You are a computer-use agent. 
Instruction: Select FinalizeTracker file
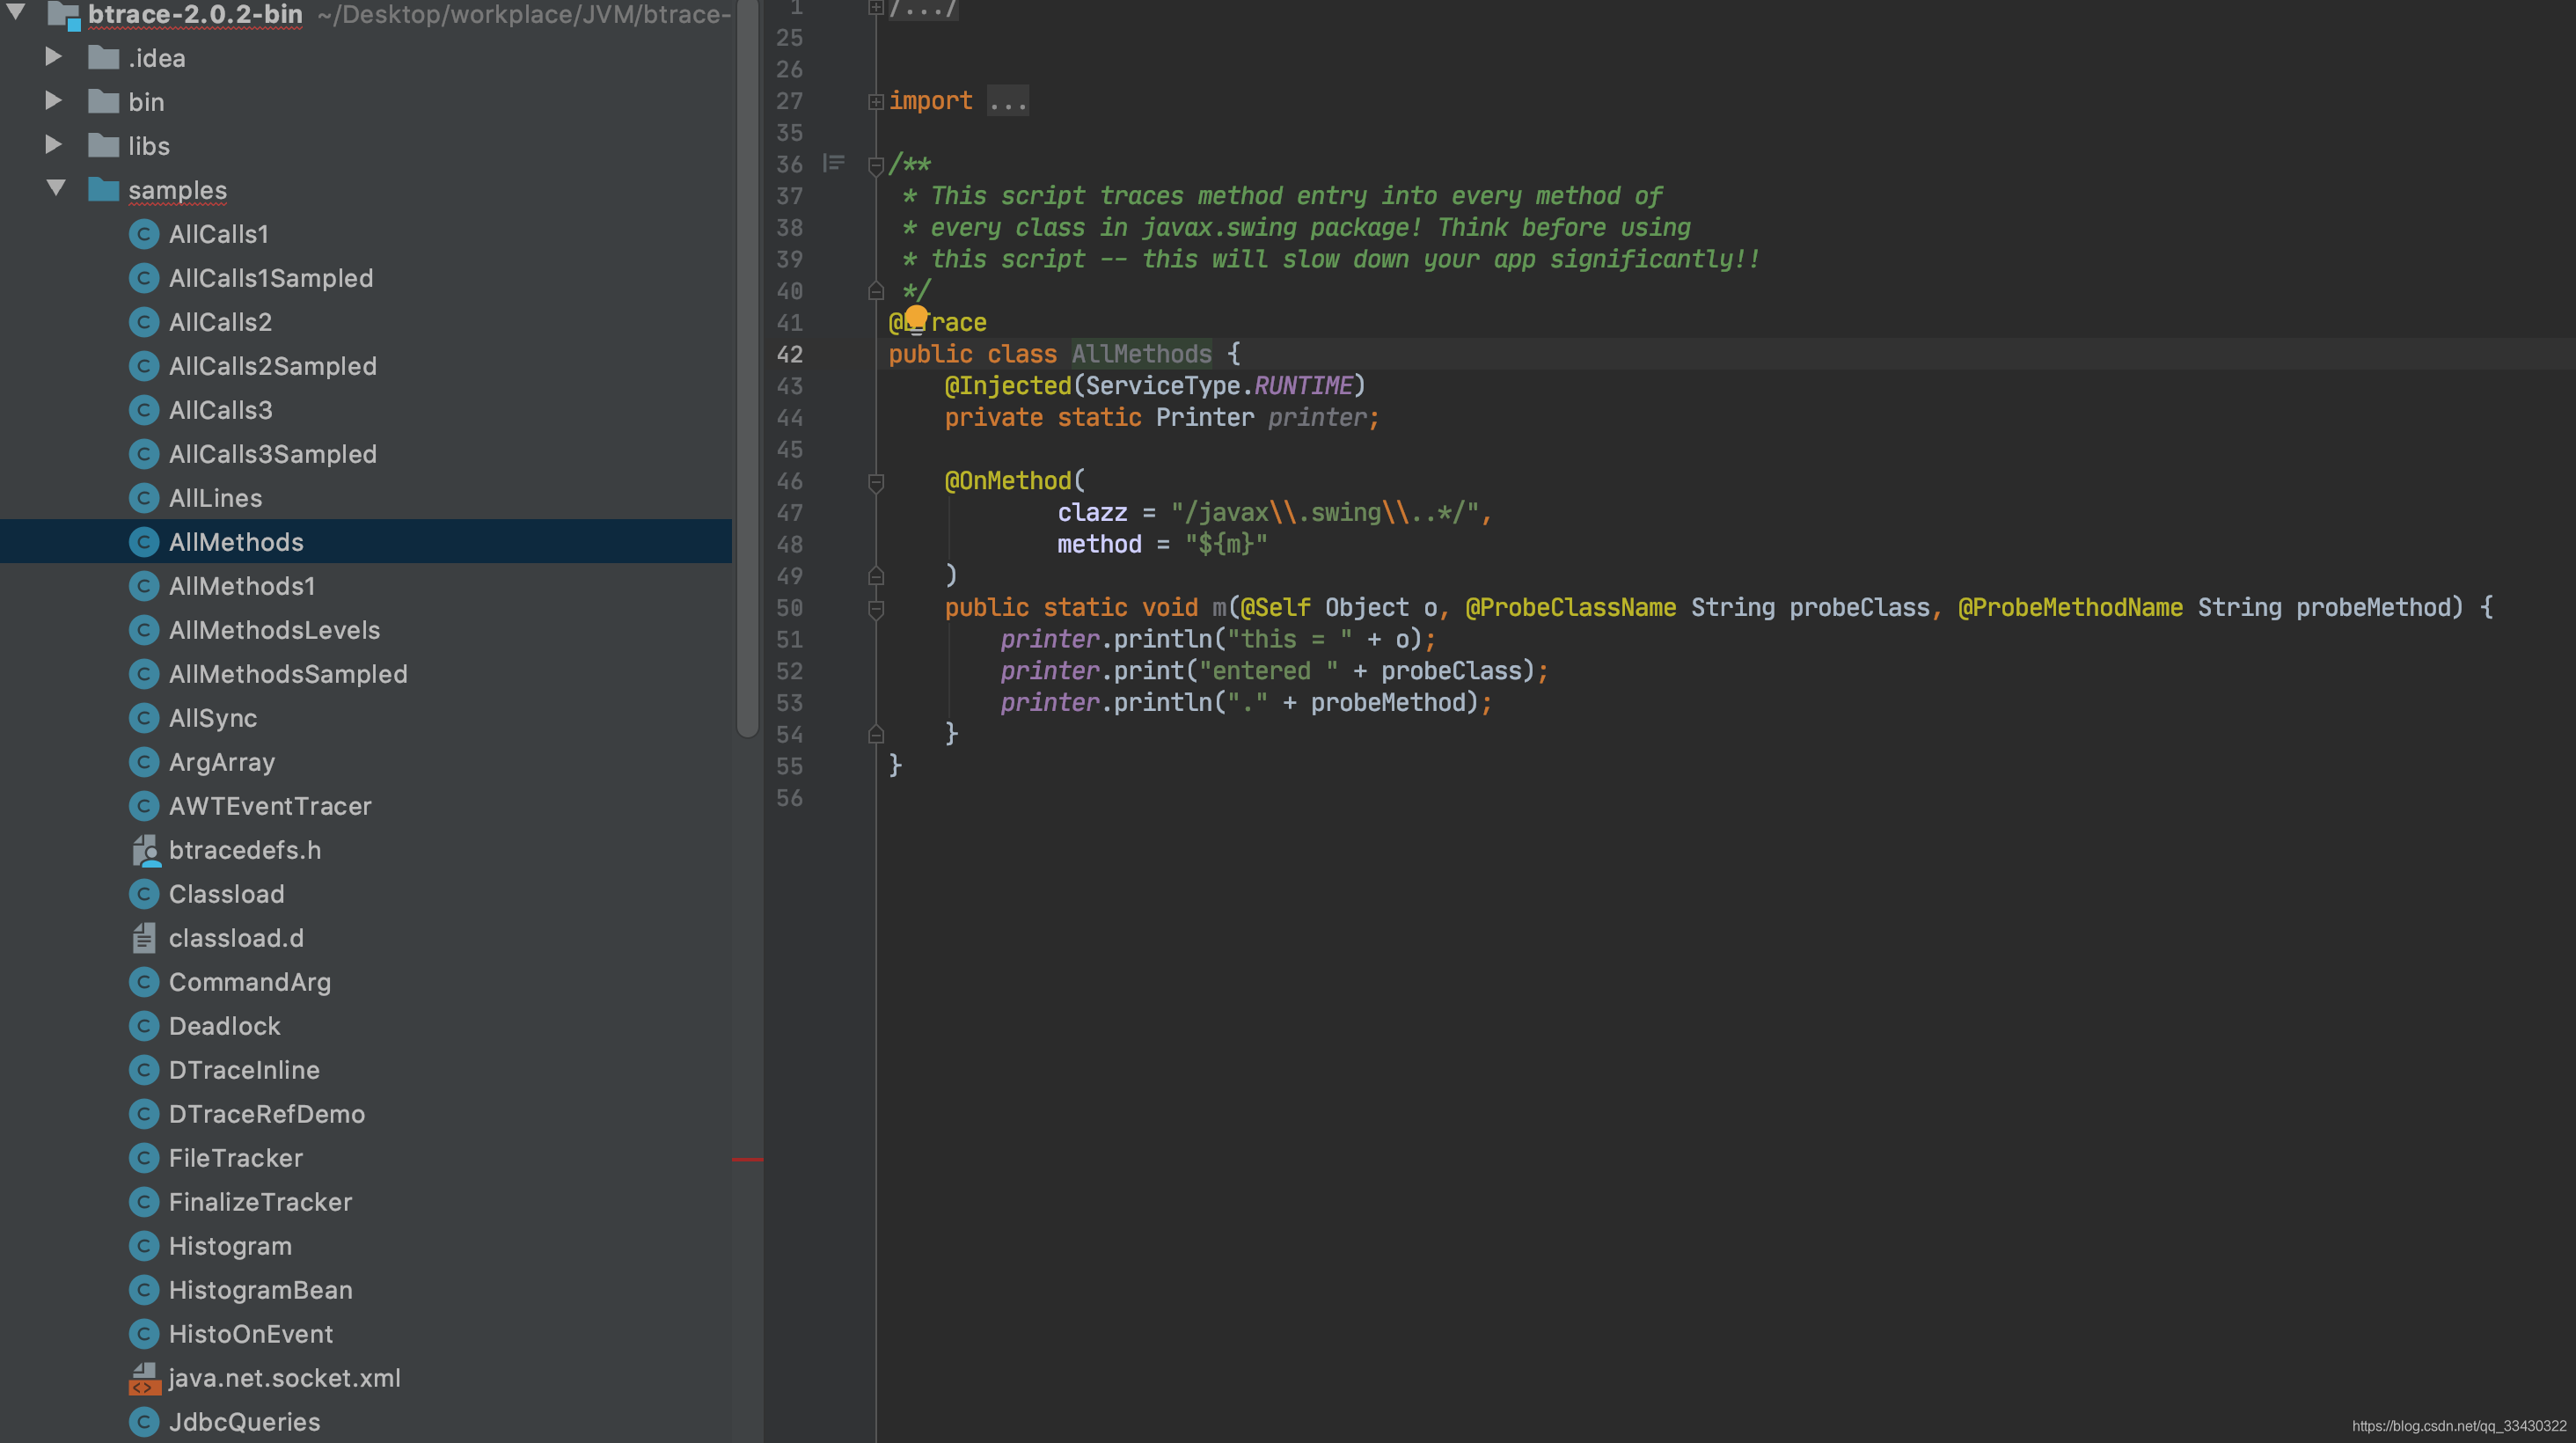[260, 1202]
